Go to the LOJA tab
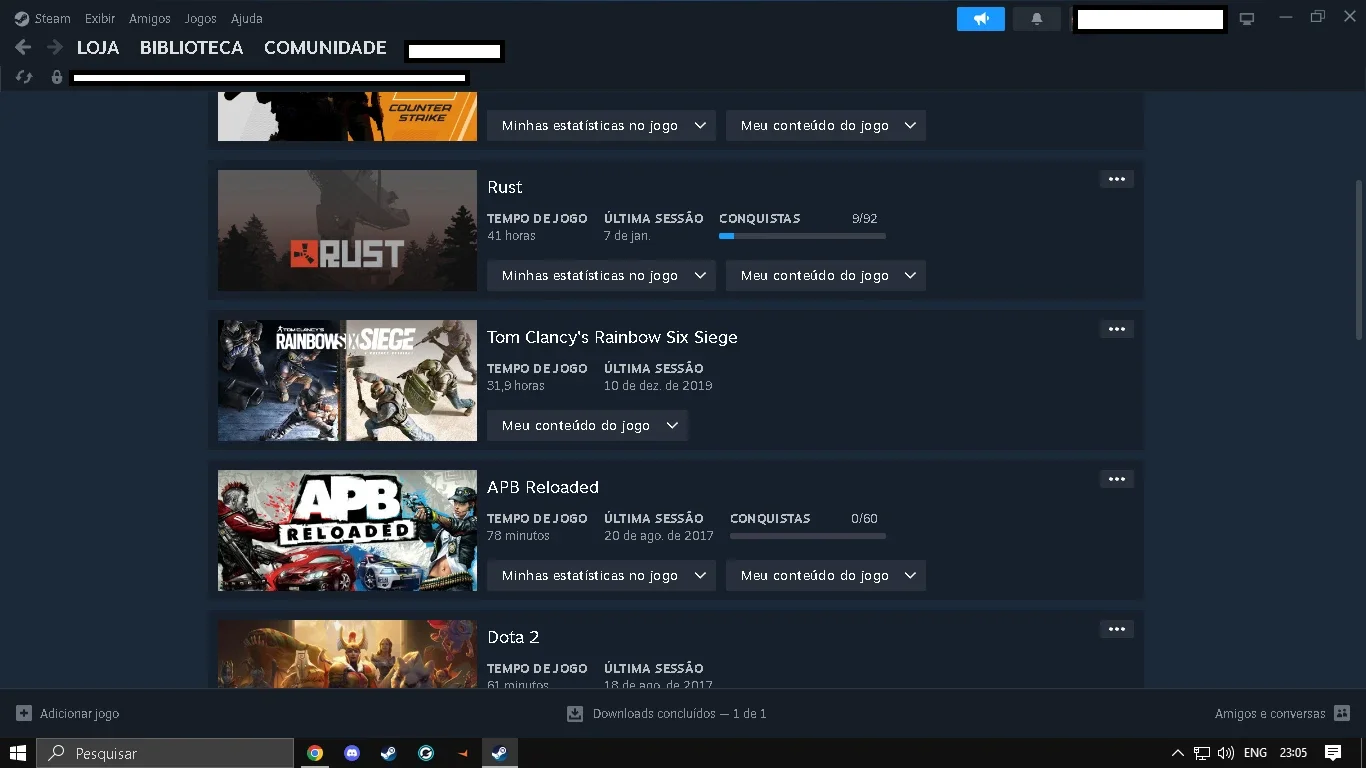Viewport: 1366px width, 768px height. click(98, 48)
